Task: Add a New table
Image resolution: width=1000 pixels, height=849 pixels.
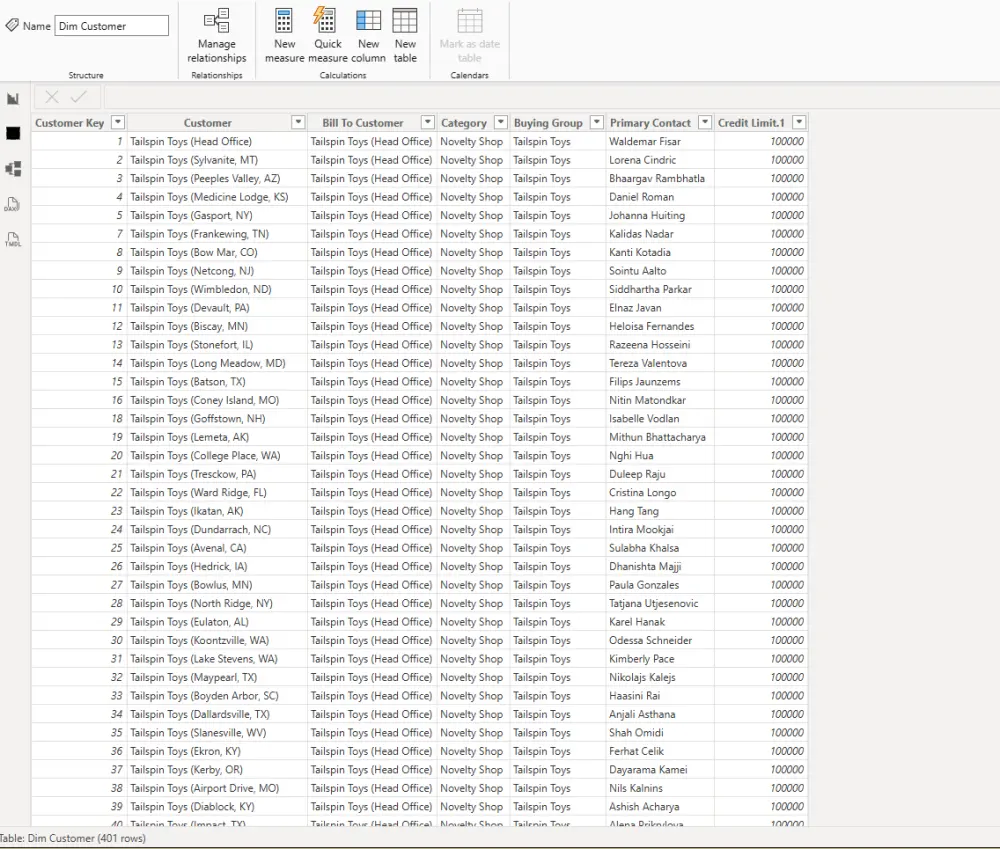Action: [405, 36]
